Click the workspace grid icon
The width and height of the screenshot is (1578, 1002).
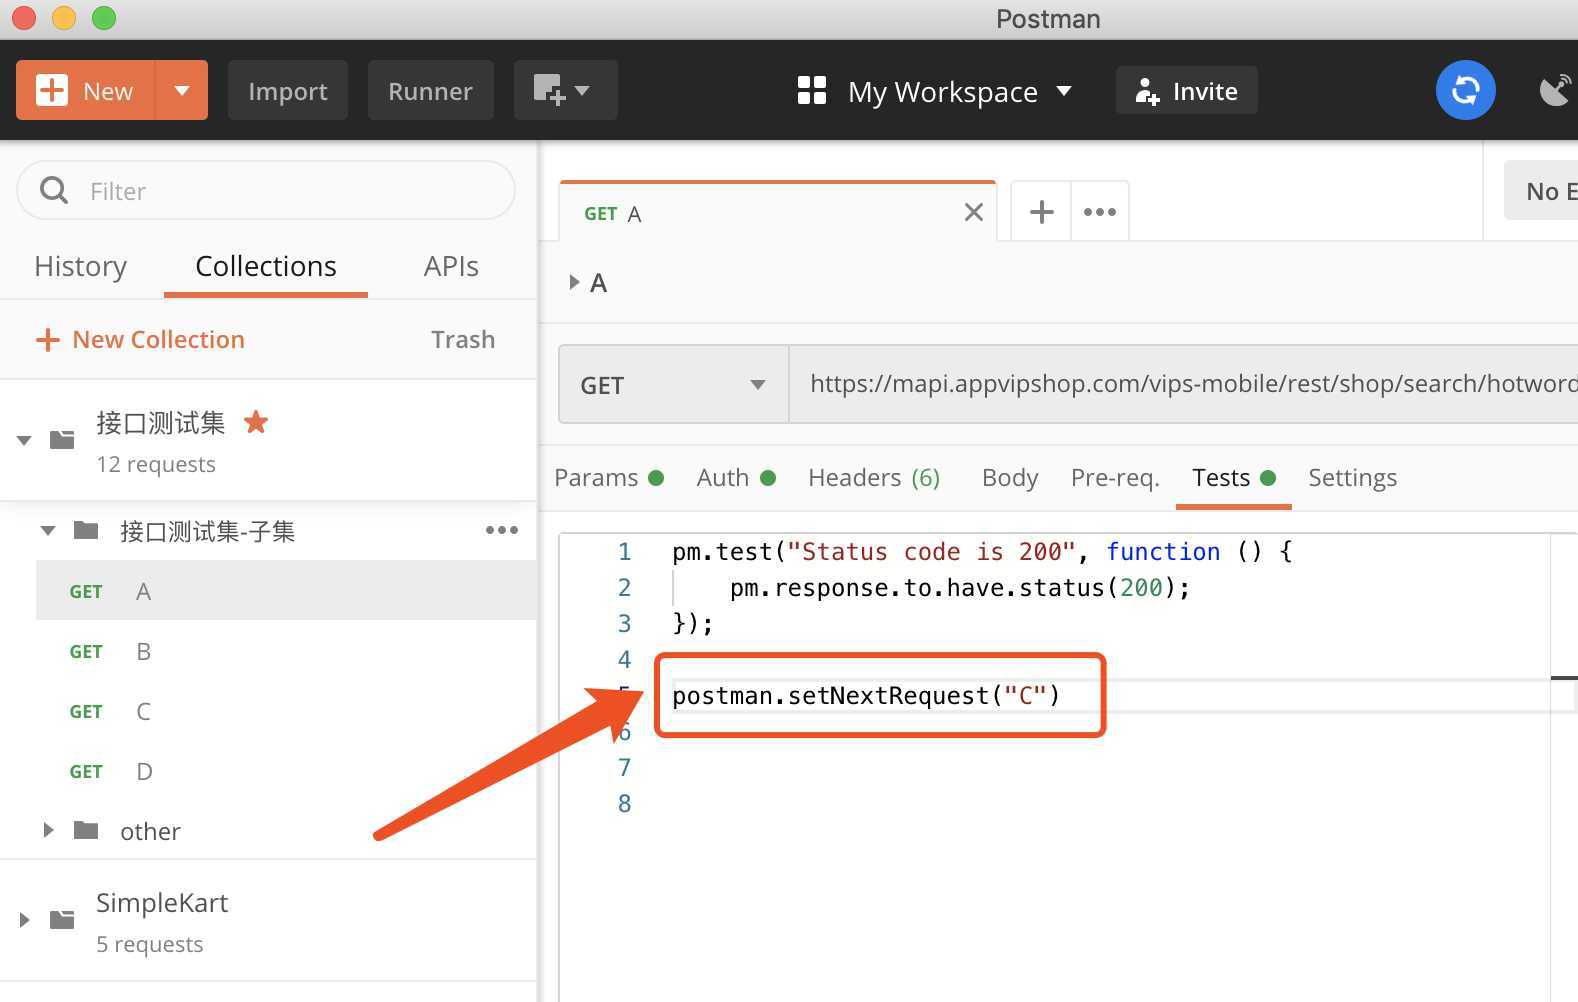click(812, 90)
